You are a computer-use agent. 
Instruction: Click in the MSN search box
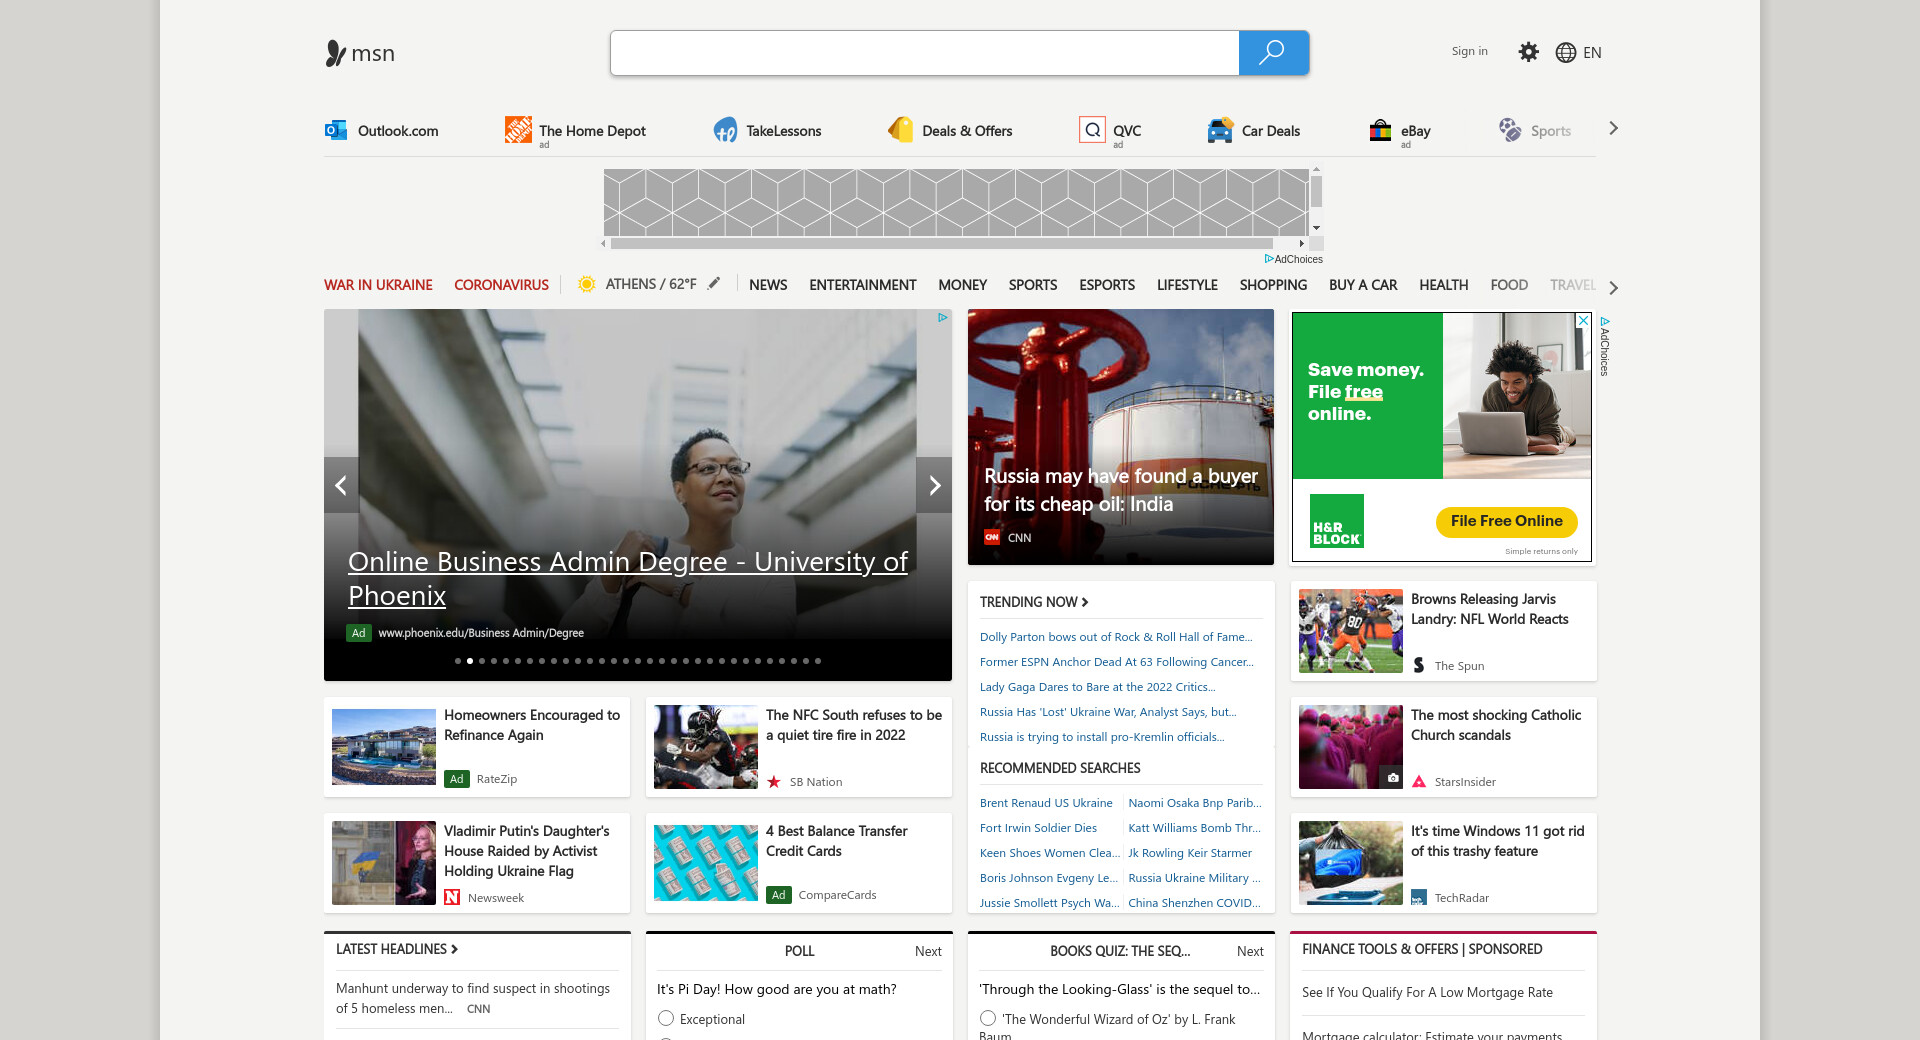(x=925, y=53)
